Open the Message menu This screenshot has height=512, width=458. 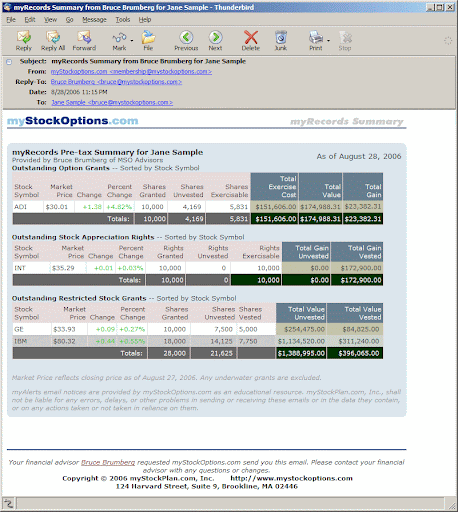point(94,20)
